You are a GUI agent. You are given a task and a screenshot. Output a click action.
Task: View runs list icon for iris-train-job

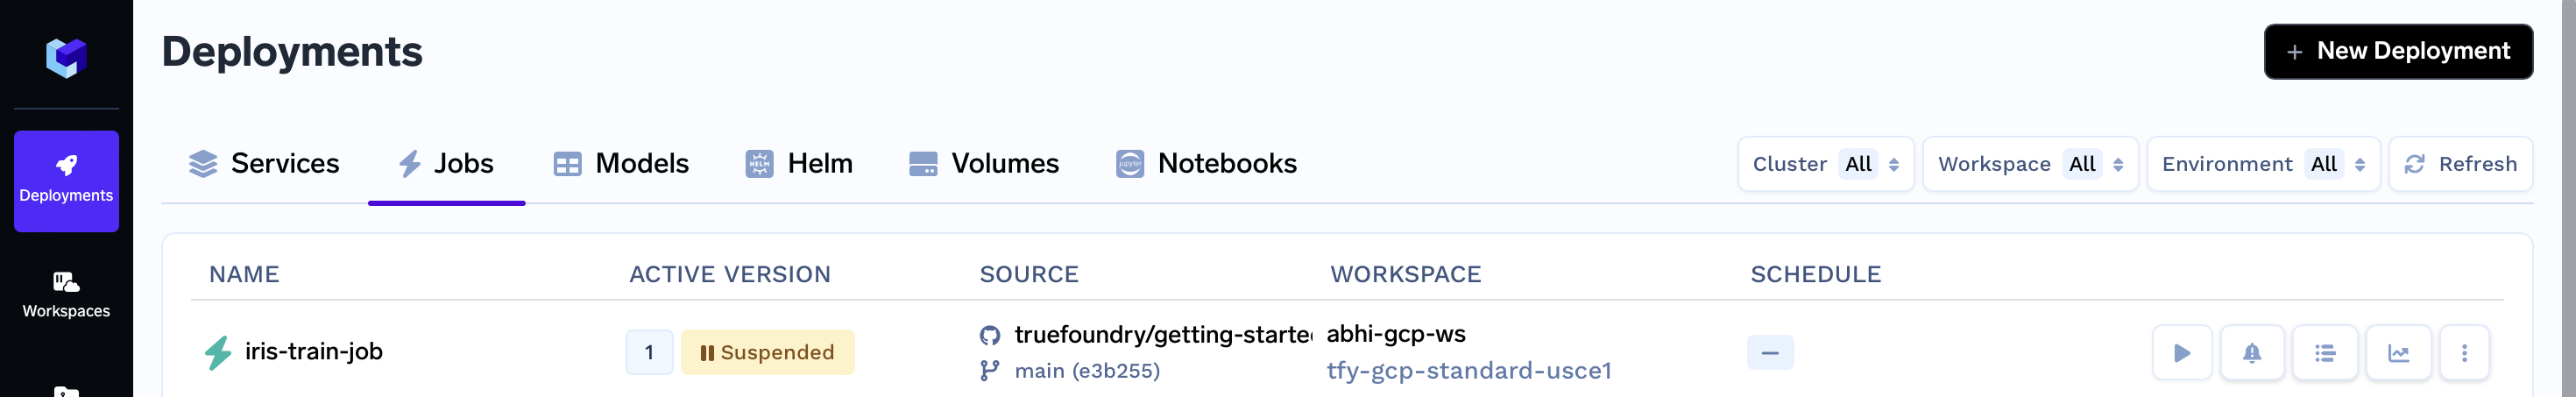pos(2325,353)
